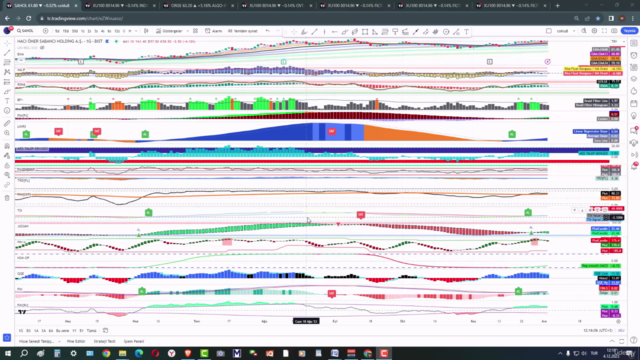Open the indicator templates grid icon

click(196, 31)
